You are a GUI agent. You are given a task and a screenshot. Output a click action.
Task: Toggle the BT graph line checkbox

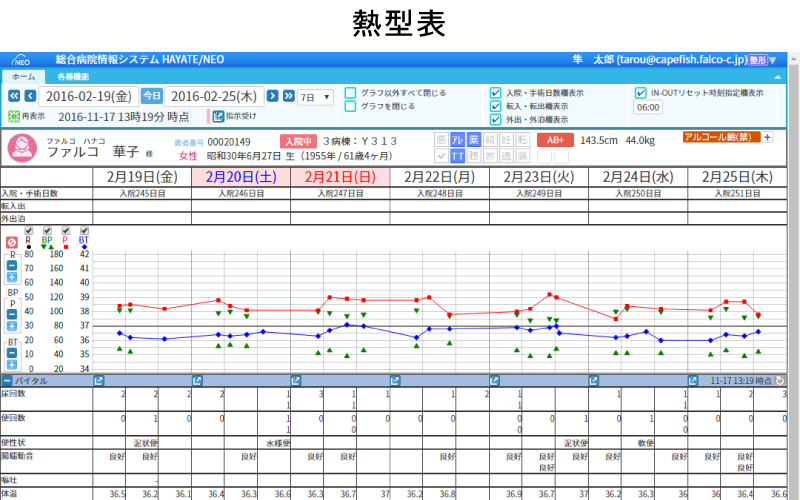(x=84, y=231)
